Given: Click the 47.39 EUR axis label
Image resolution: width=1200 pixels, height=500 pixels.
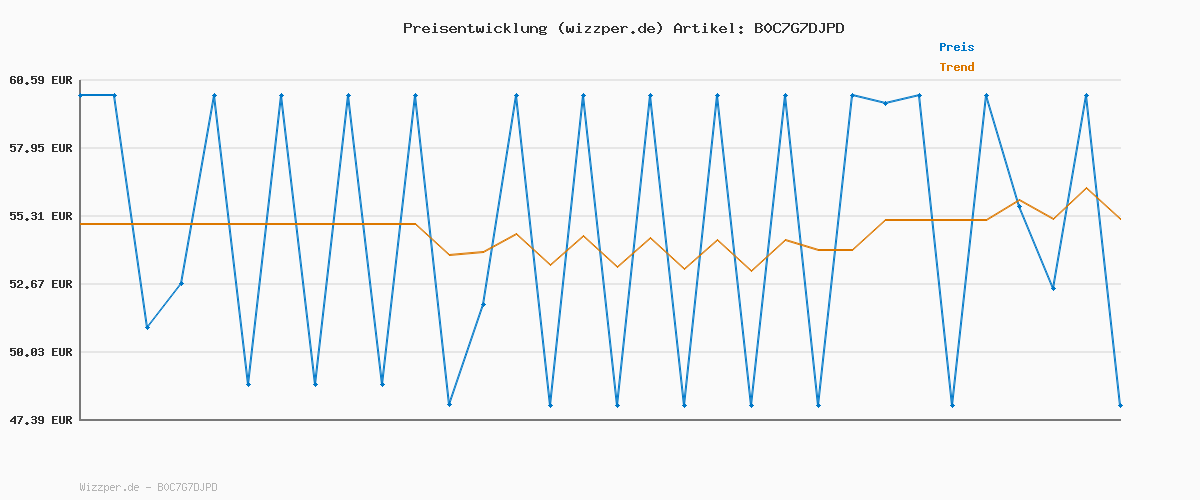Looking at the screenshot, I should click(x=41, y=420).
